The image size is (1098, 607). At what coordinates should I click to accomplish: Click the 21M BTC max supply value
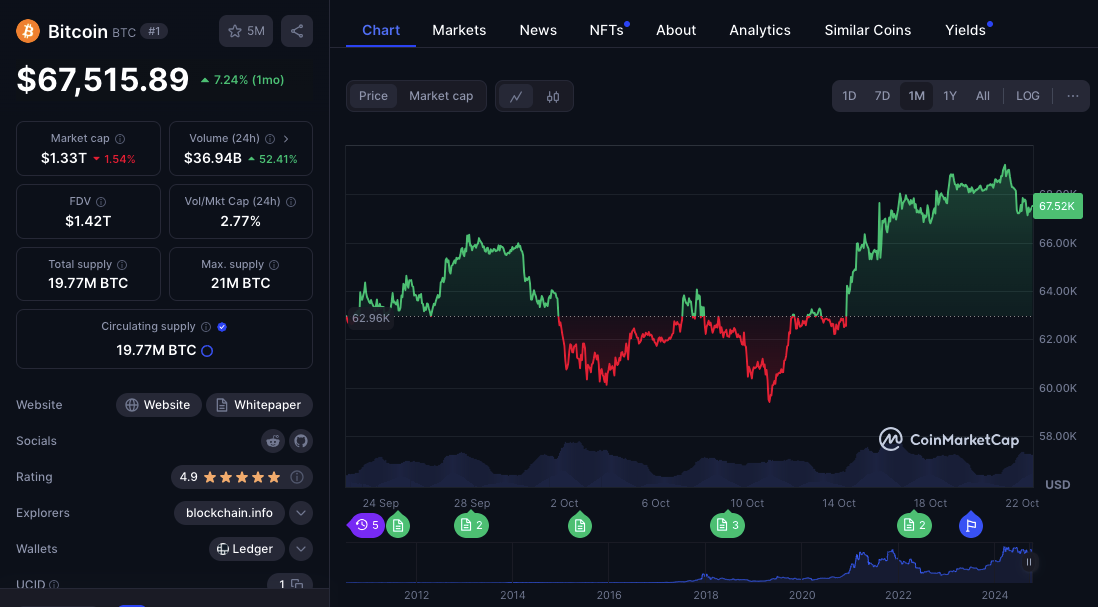pos(241,284)
